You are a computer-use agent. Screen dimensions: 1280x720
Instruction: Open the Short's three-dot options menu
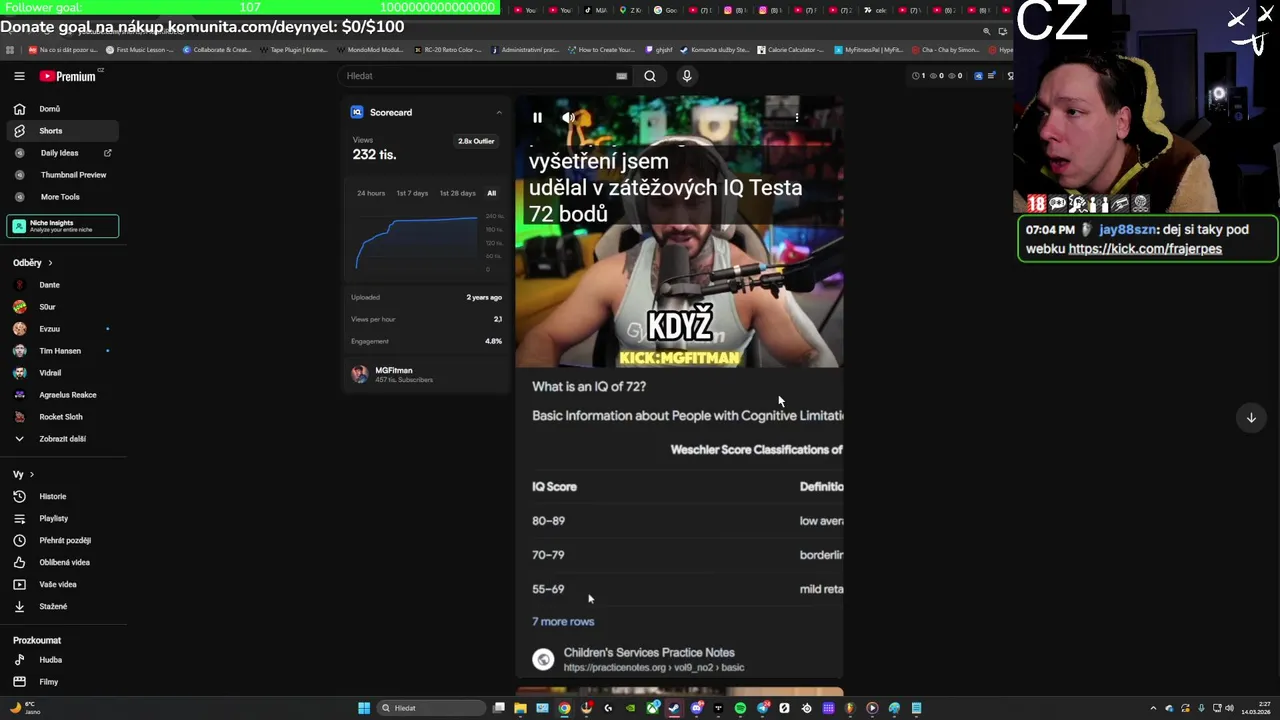pos(796,118)
